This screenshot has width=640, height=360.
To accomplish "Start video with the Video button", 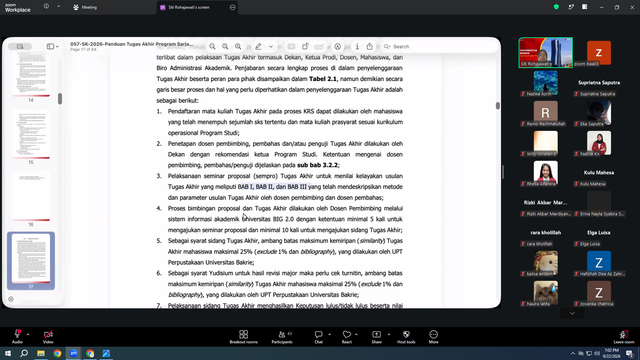I will [48, 336].
